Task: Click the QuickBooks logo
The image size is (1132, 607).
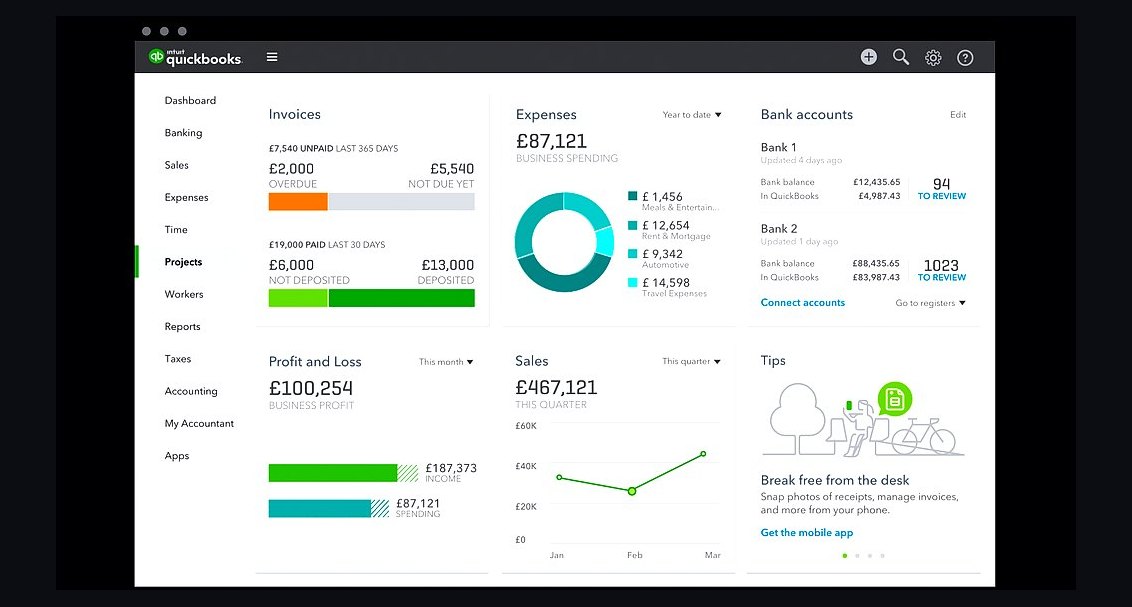Action: (195, 57)
